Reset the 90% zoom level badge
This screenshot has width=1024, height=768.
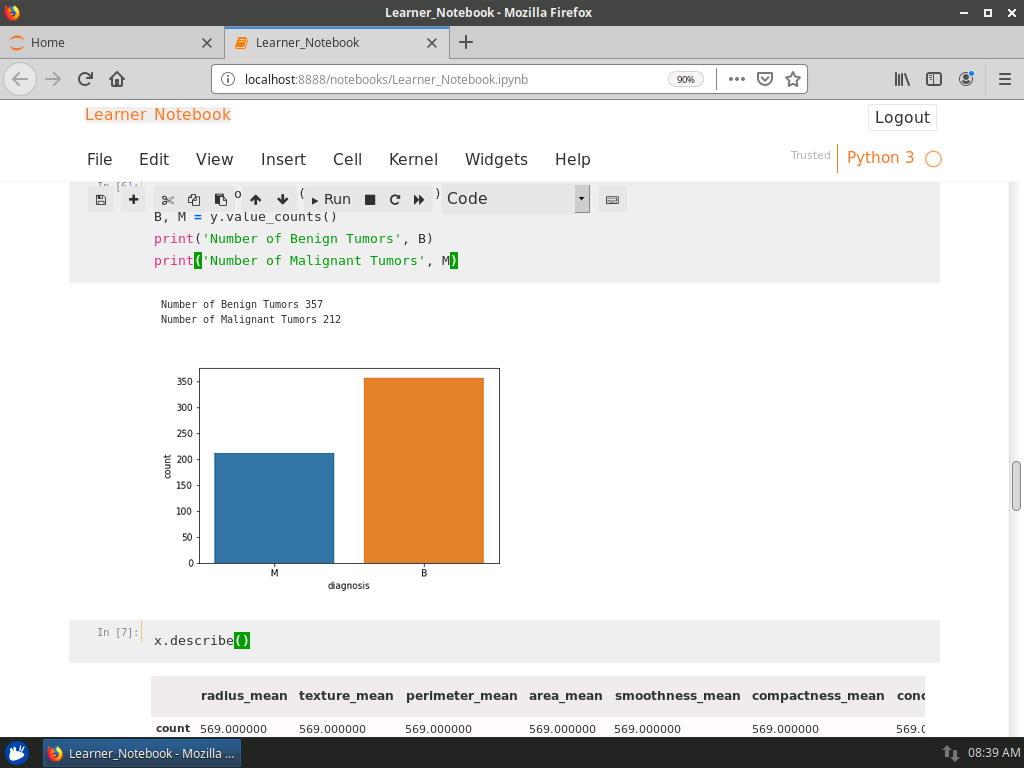[686, 80]
